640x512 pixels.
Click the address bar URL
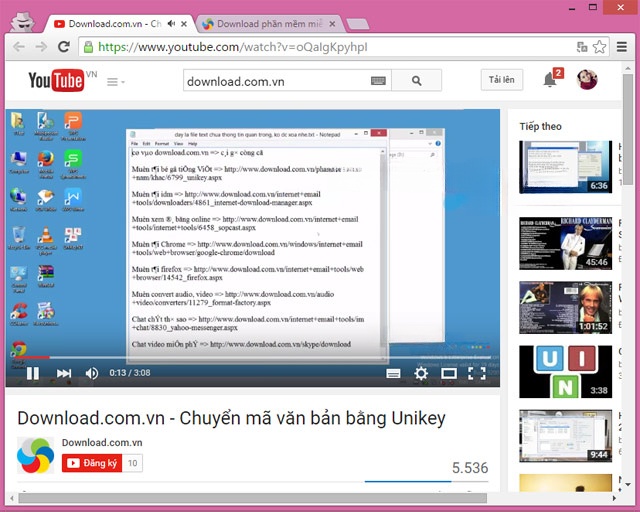tap(233, 47)
